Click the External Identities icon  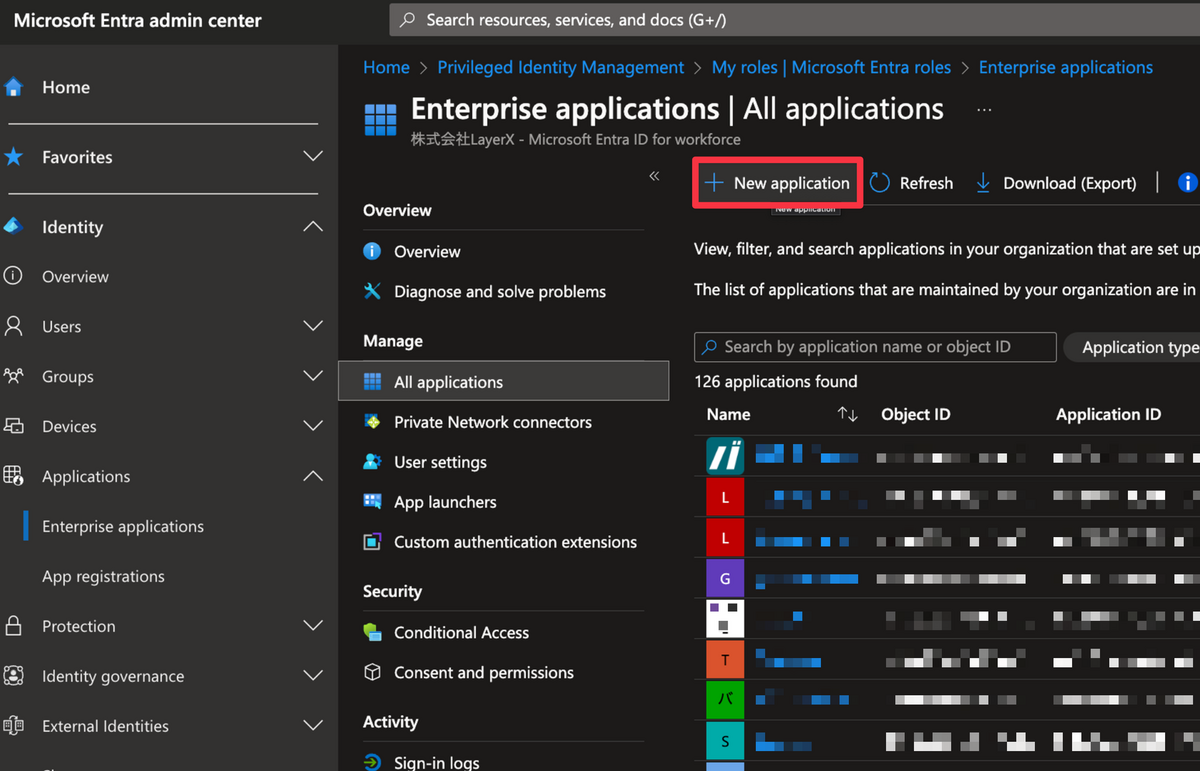click(x=13, y=726)
